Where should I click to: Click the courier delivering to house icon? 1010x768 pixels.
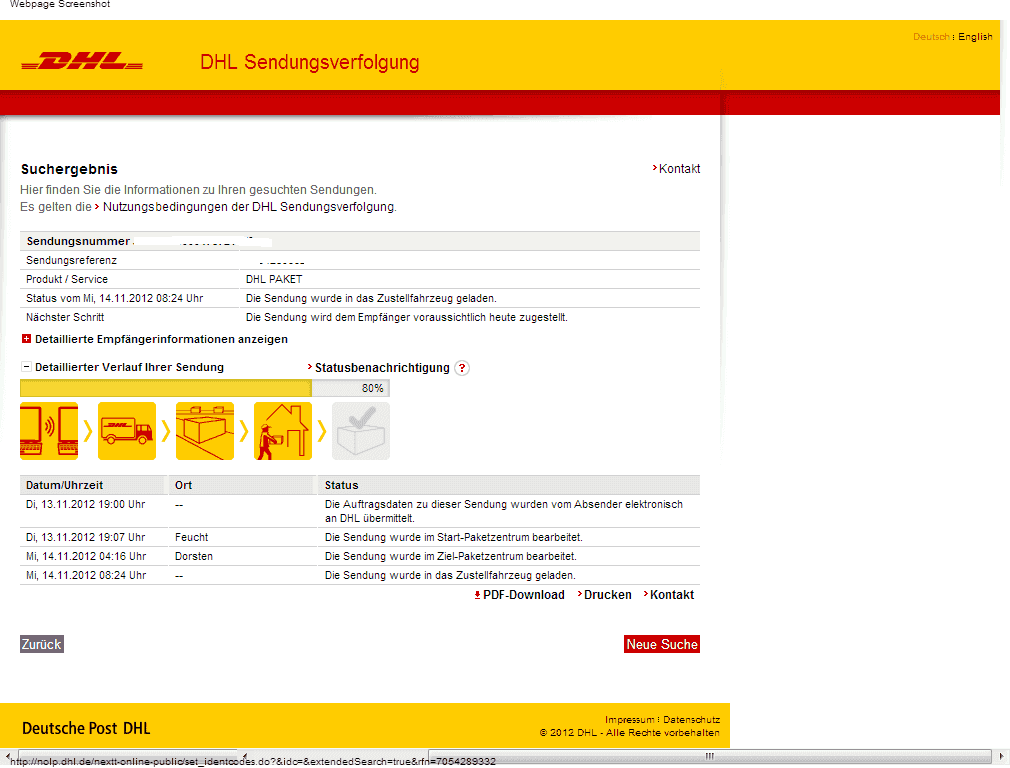pyautogui.click(x=283, y=431)
